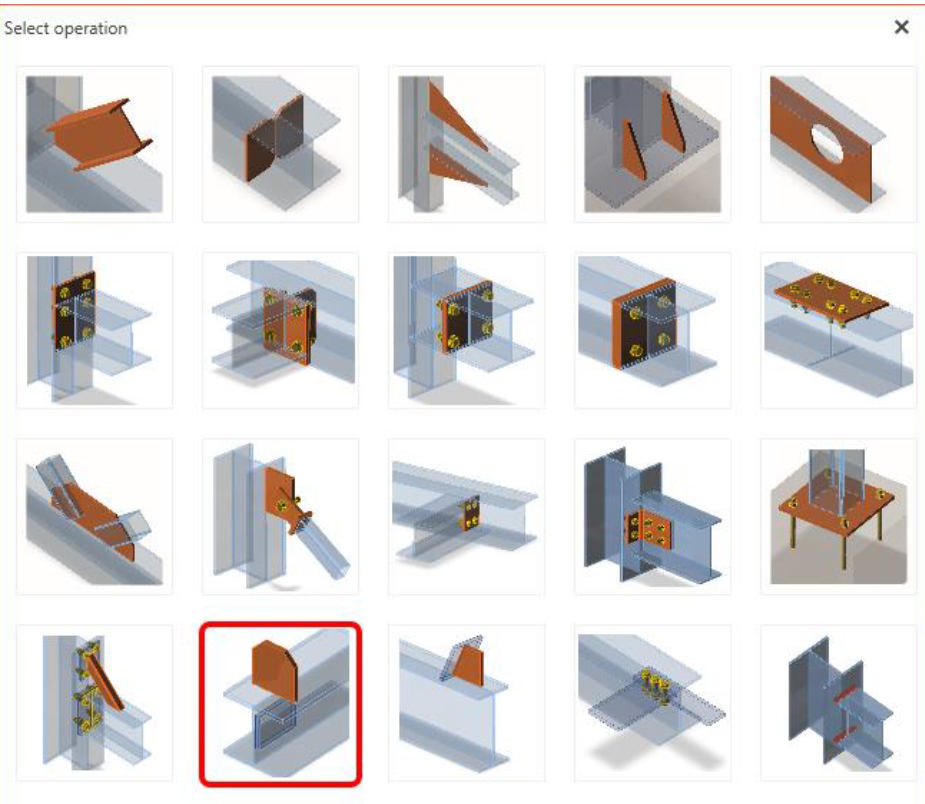Select the beam-to-beam double end plate splice

click(280, 330)
